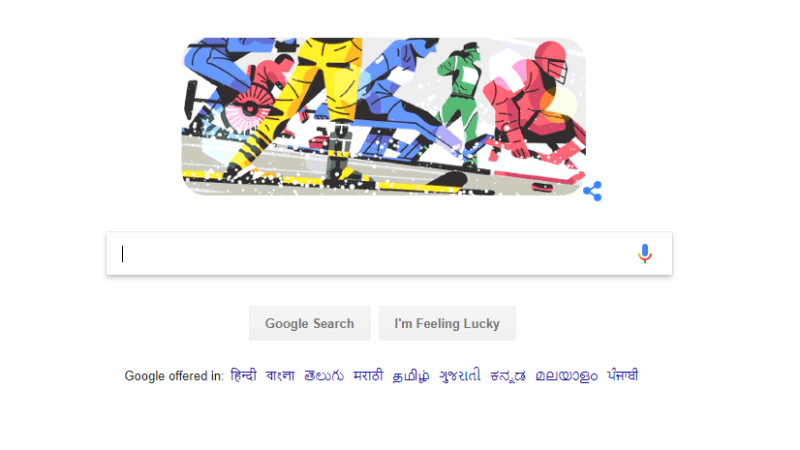Viewport: 800px width, 450px height.
Task: Switch Google to हिन्दी language
Action: [x=243, y=376]
